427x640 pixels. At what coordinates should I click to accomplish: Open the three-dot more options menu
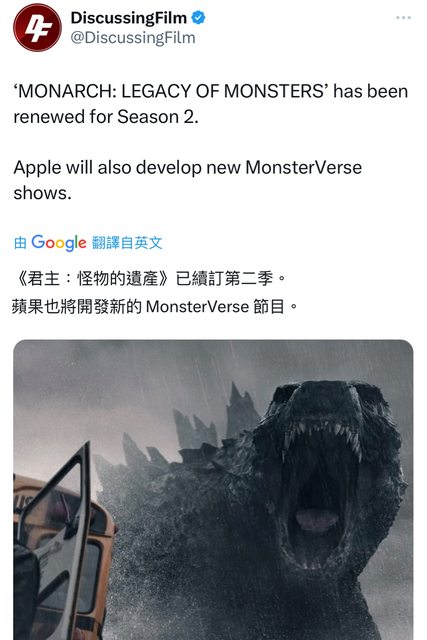[403, 18]
